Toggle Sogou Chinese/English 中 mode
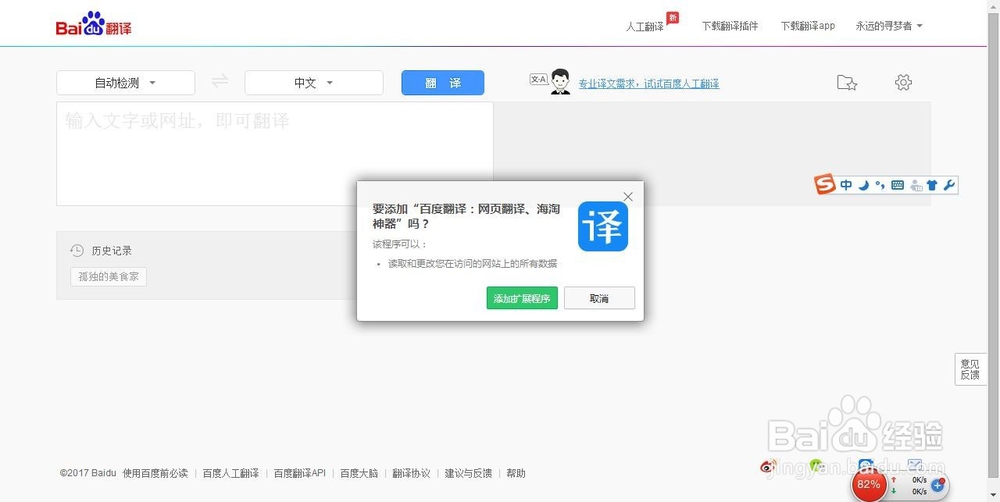 point(846,186)
